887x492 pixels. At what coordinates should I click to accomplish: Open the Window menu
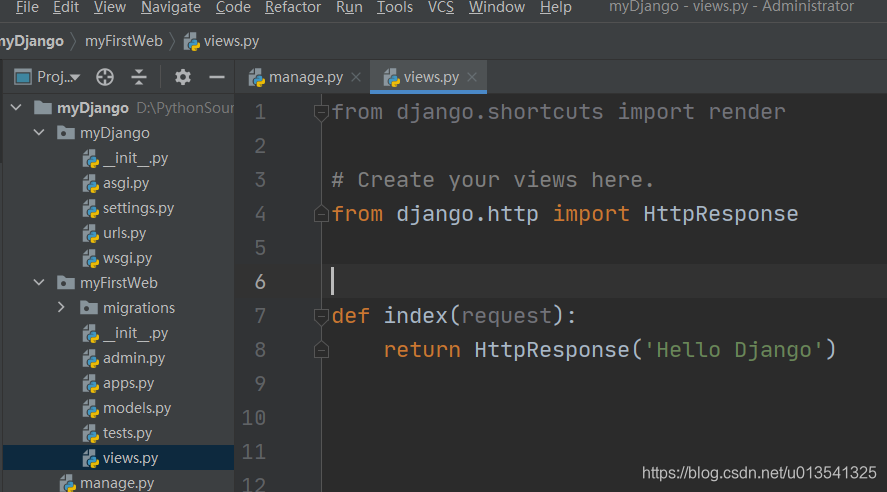click(x=497, y=7)
